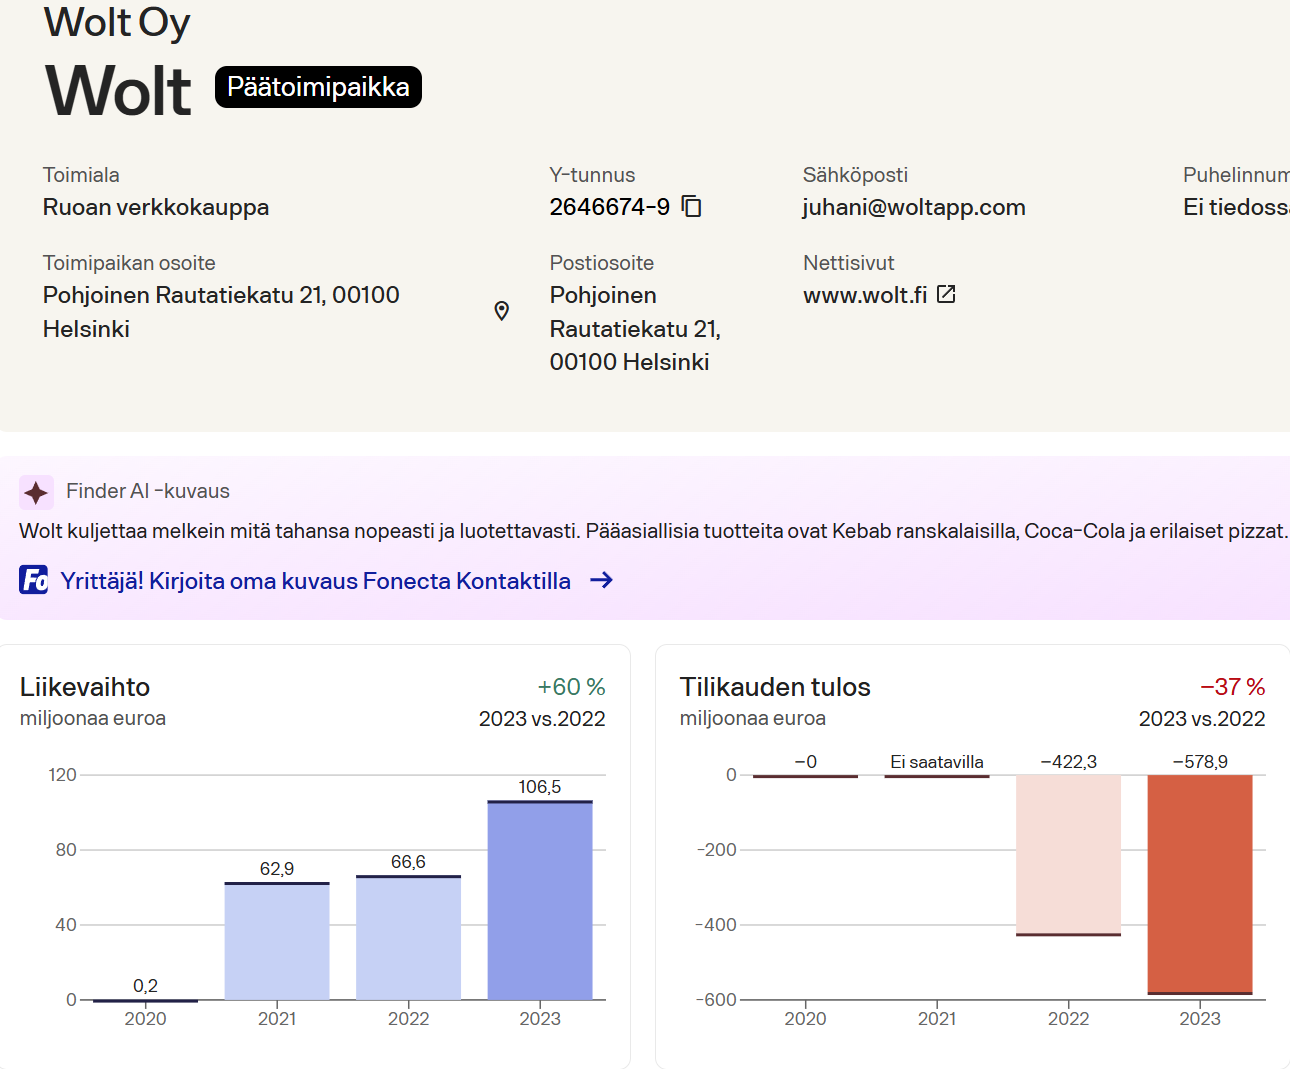Click the '−37 %' result change figure
This screenshot has width=1290, height=1069.
pyautogui.click(x=1233, y=687)
